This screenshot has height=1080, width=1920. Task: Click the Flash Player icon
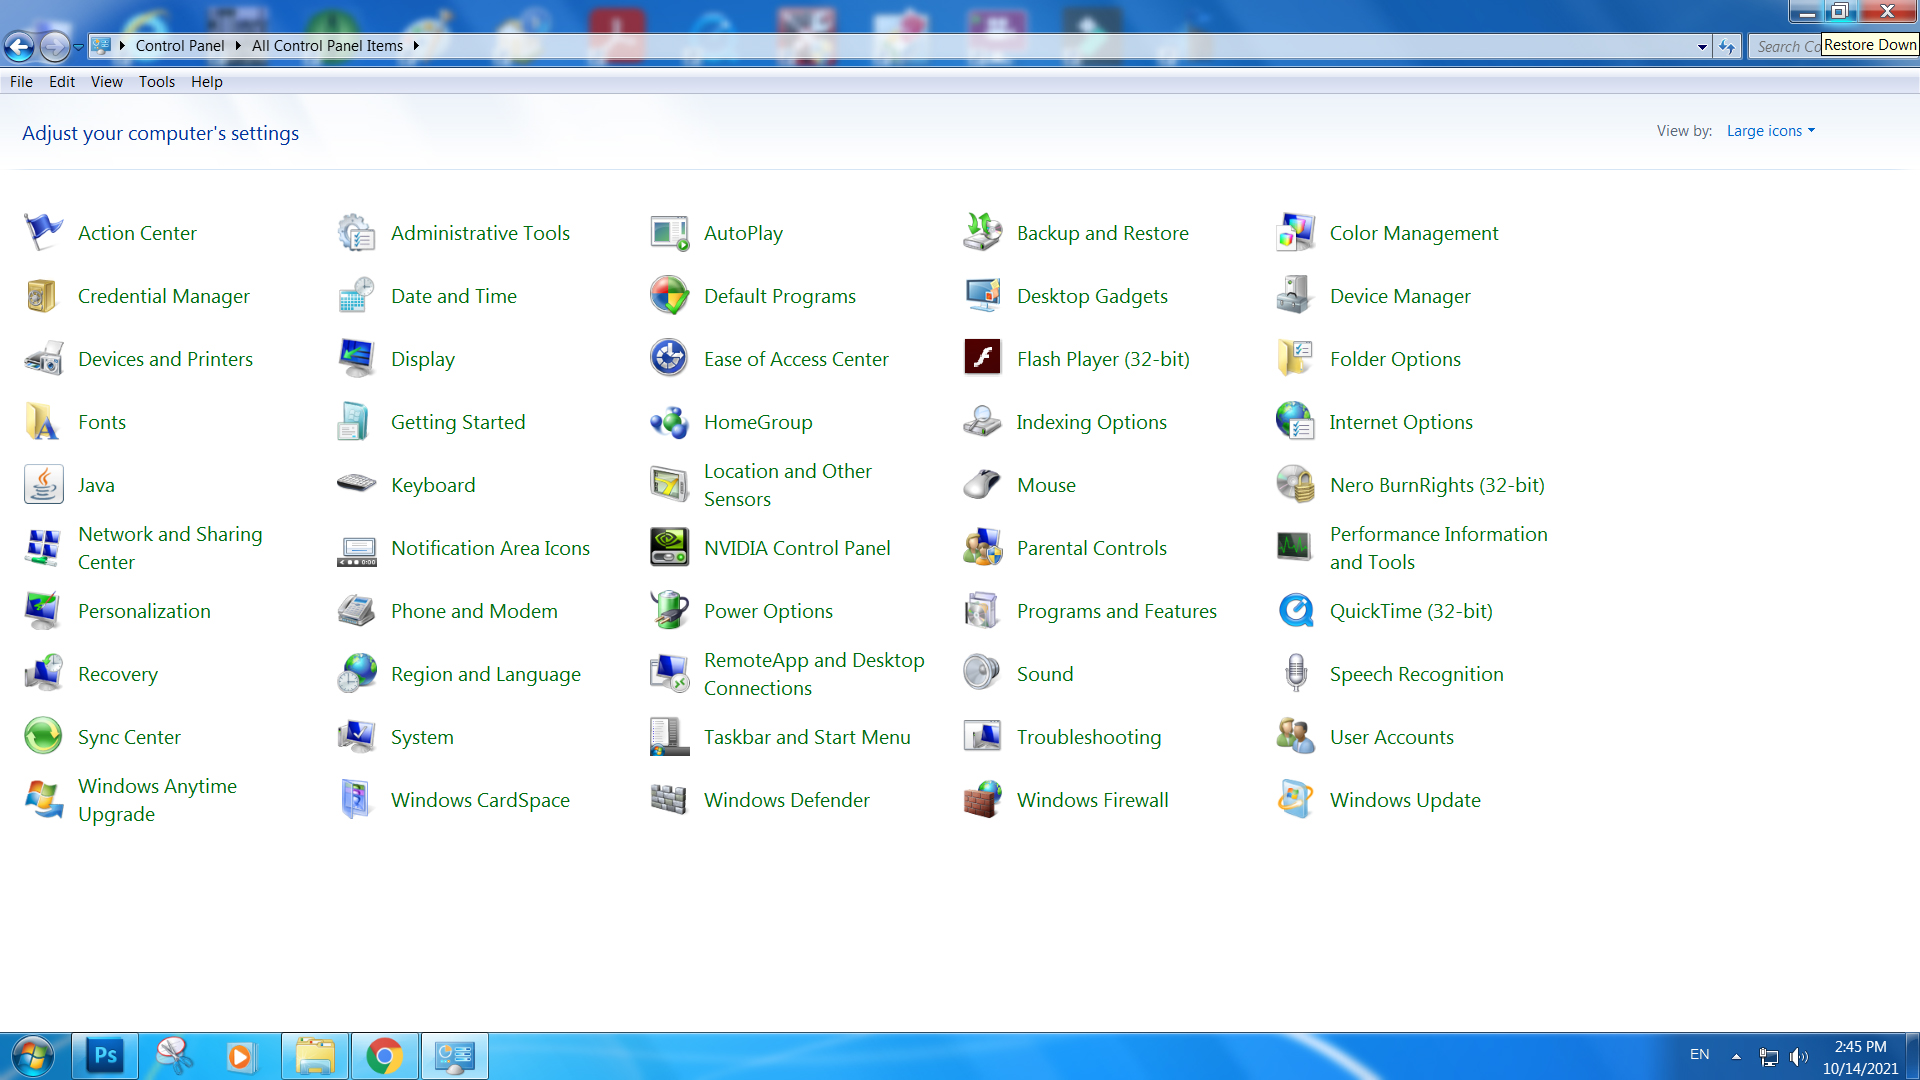[x=983, y=358]
